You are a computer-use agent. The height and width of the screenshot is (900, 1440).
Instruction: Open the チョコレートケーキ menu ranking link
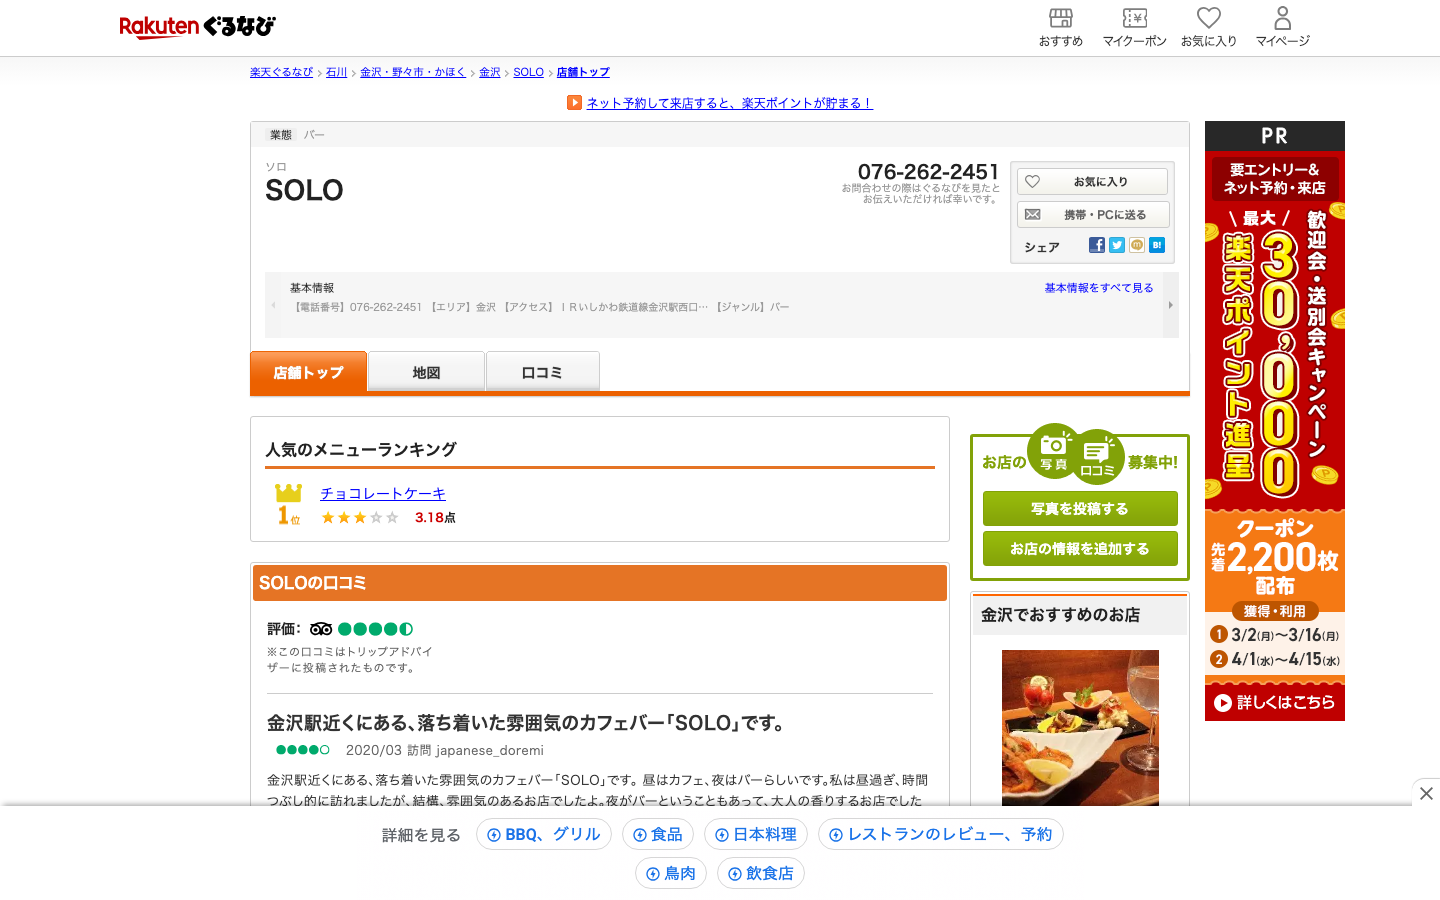(381, 493)
